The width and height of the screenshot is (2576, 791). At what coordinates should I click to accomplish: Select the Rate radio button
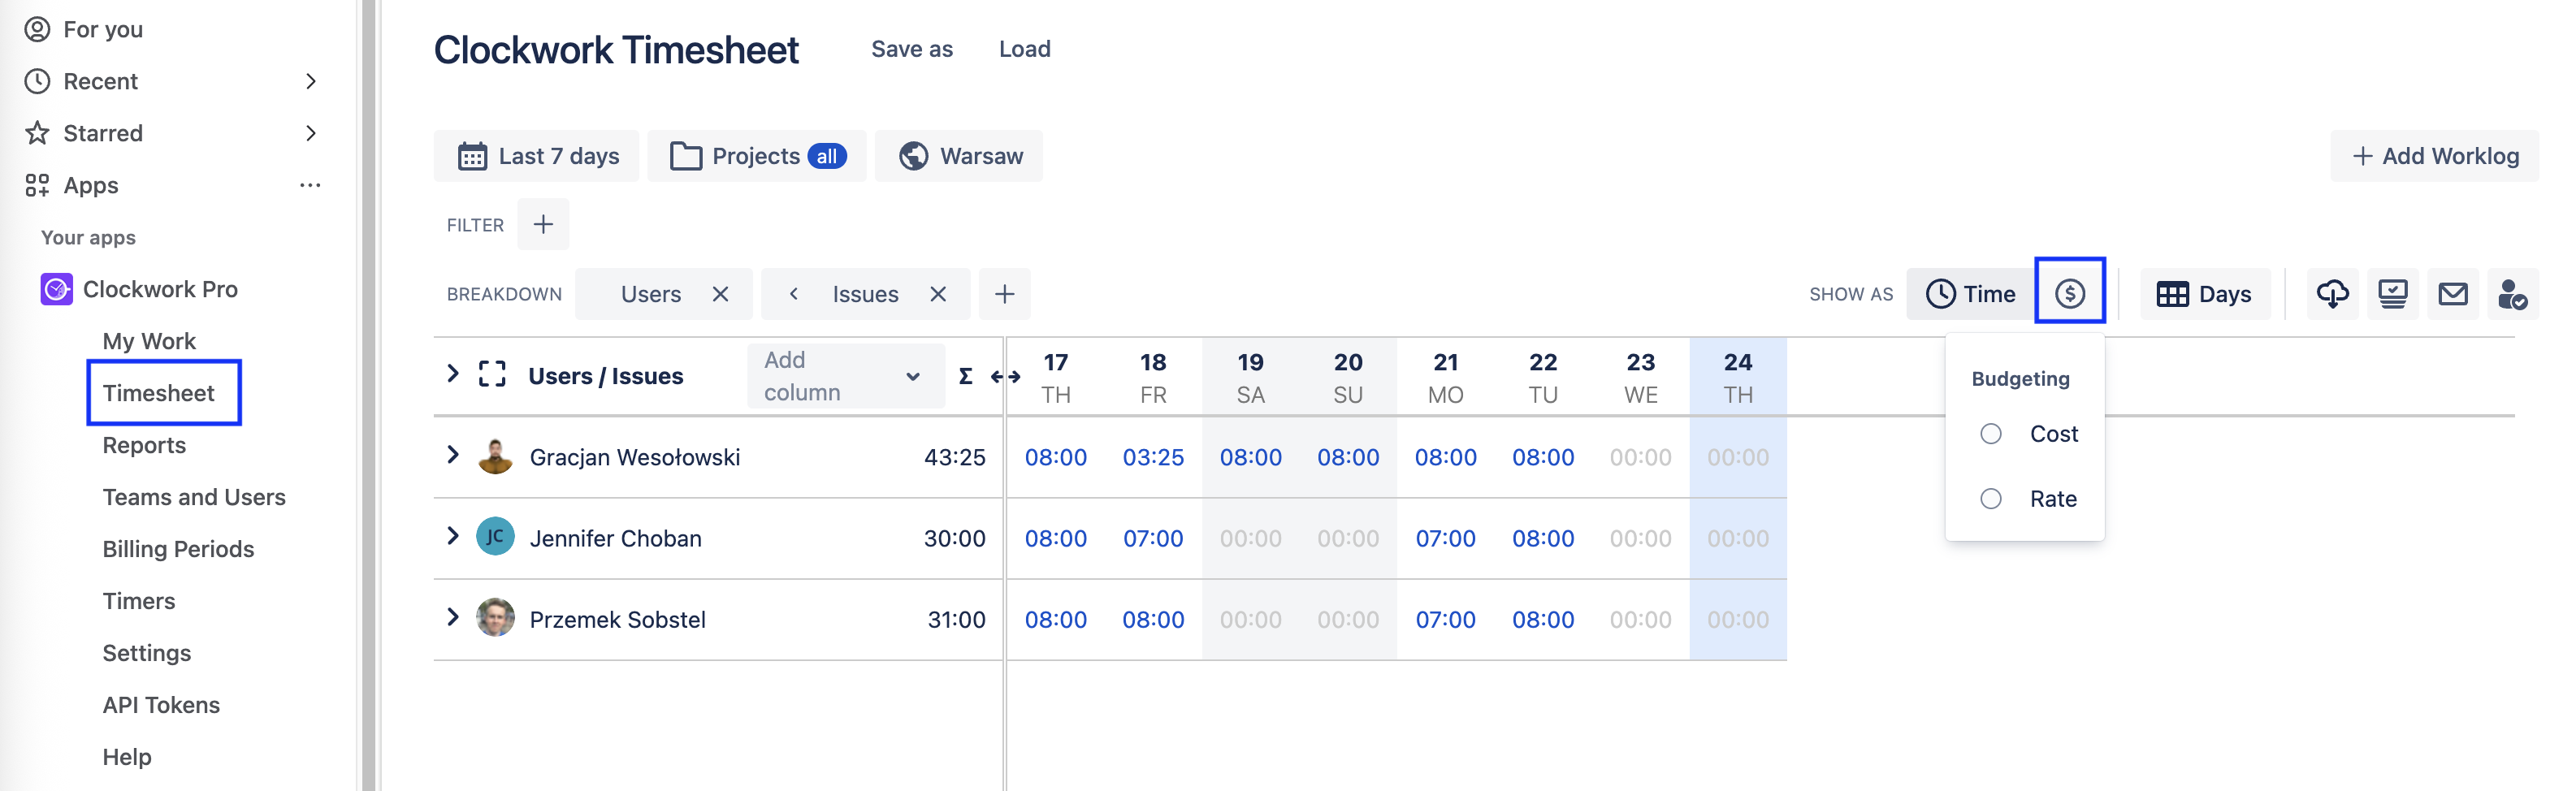pyautogui.click(x=1990, y=498)
